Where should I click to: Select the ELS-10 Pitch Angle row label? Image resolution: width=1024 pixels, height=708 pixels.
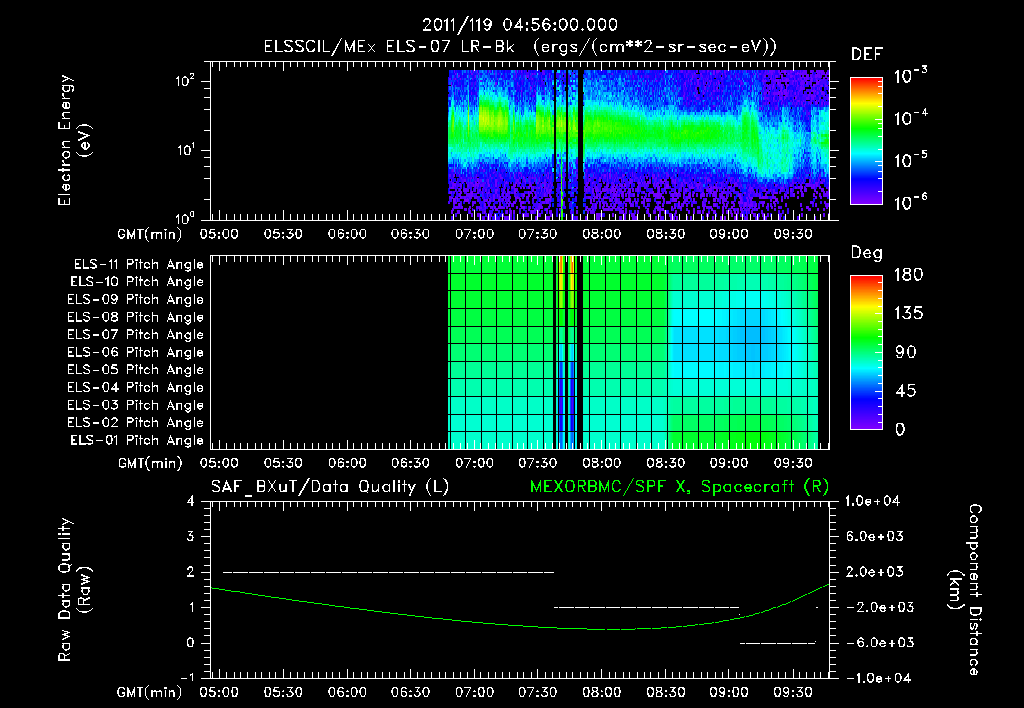(137, 282)
